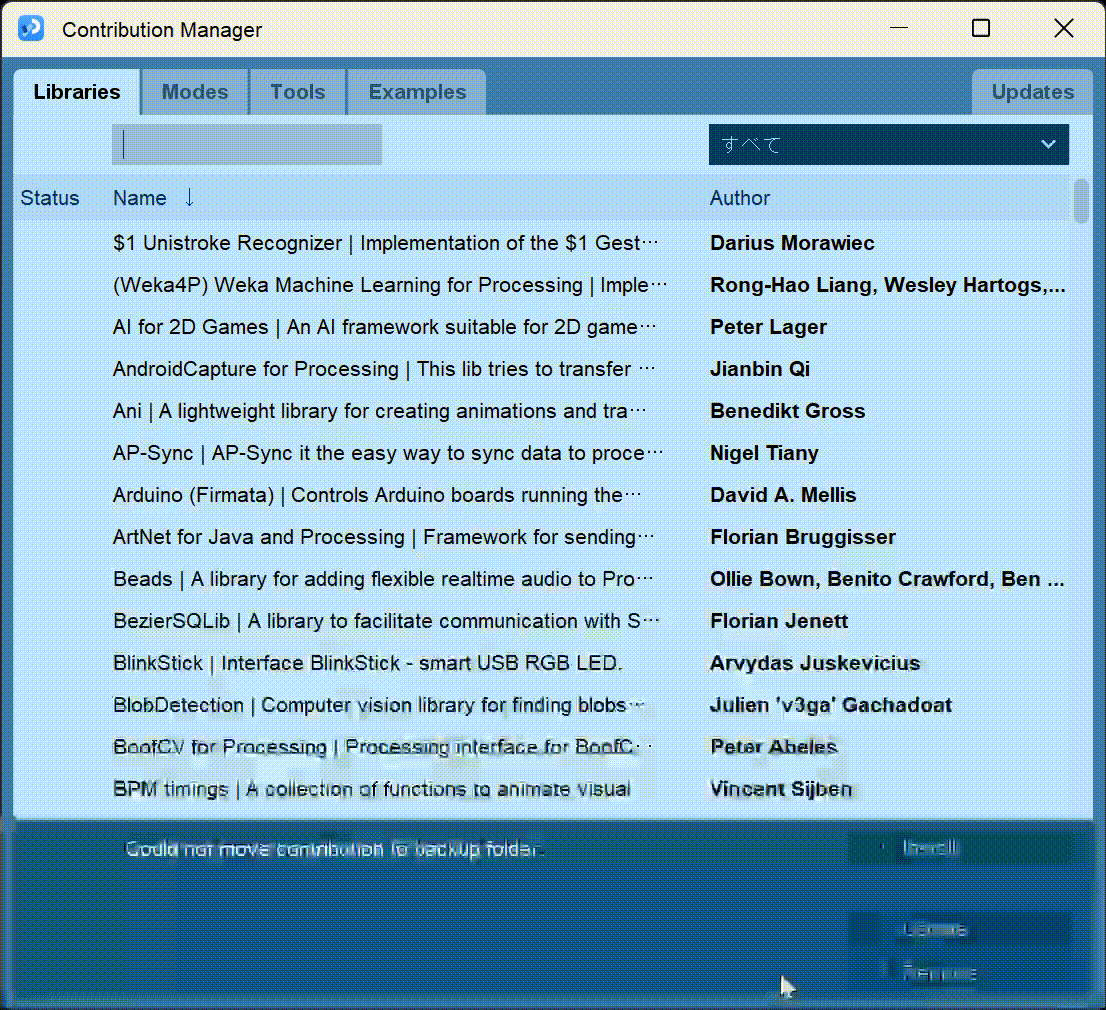Viewport: 1106px width, 1010px height.
Task: Select the AP-Sync library row
Action: (540, 453)
